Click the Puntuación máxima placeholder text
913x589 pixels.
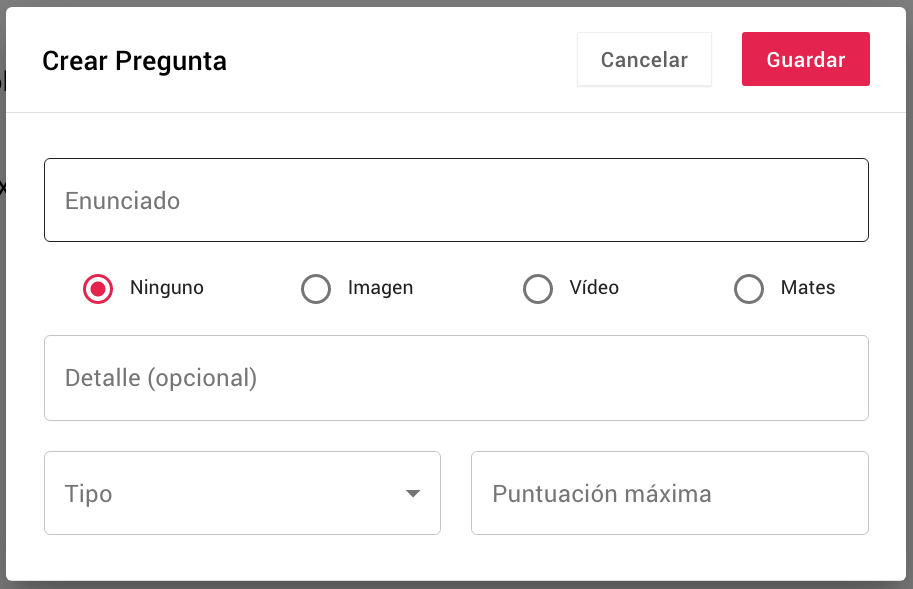601,494
